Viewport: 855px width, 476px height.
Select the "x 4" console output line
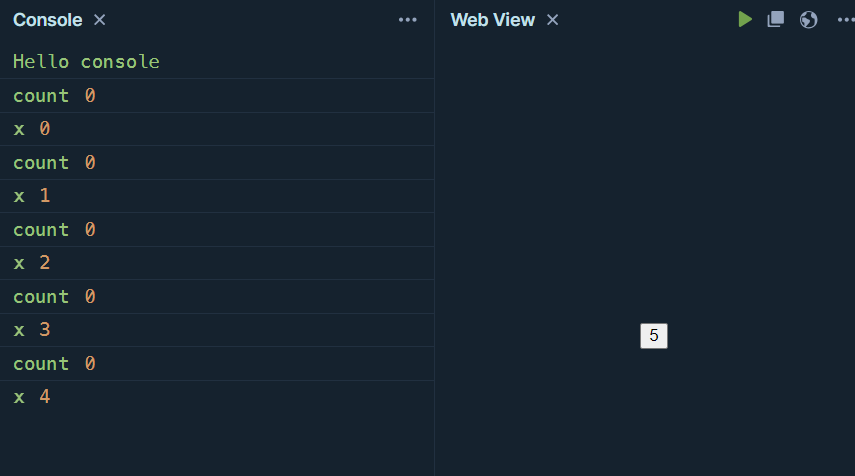pyautogui.click(x=31, y=397)
